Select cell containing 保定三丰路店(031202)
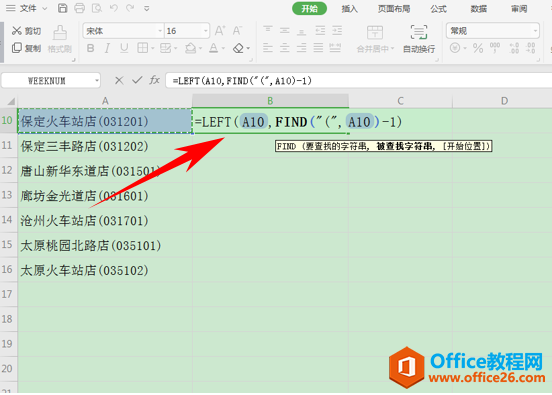 click(105, 146)
